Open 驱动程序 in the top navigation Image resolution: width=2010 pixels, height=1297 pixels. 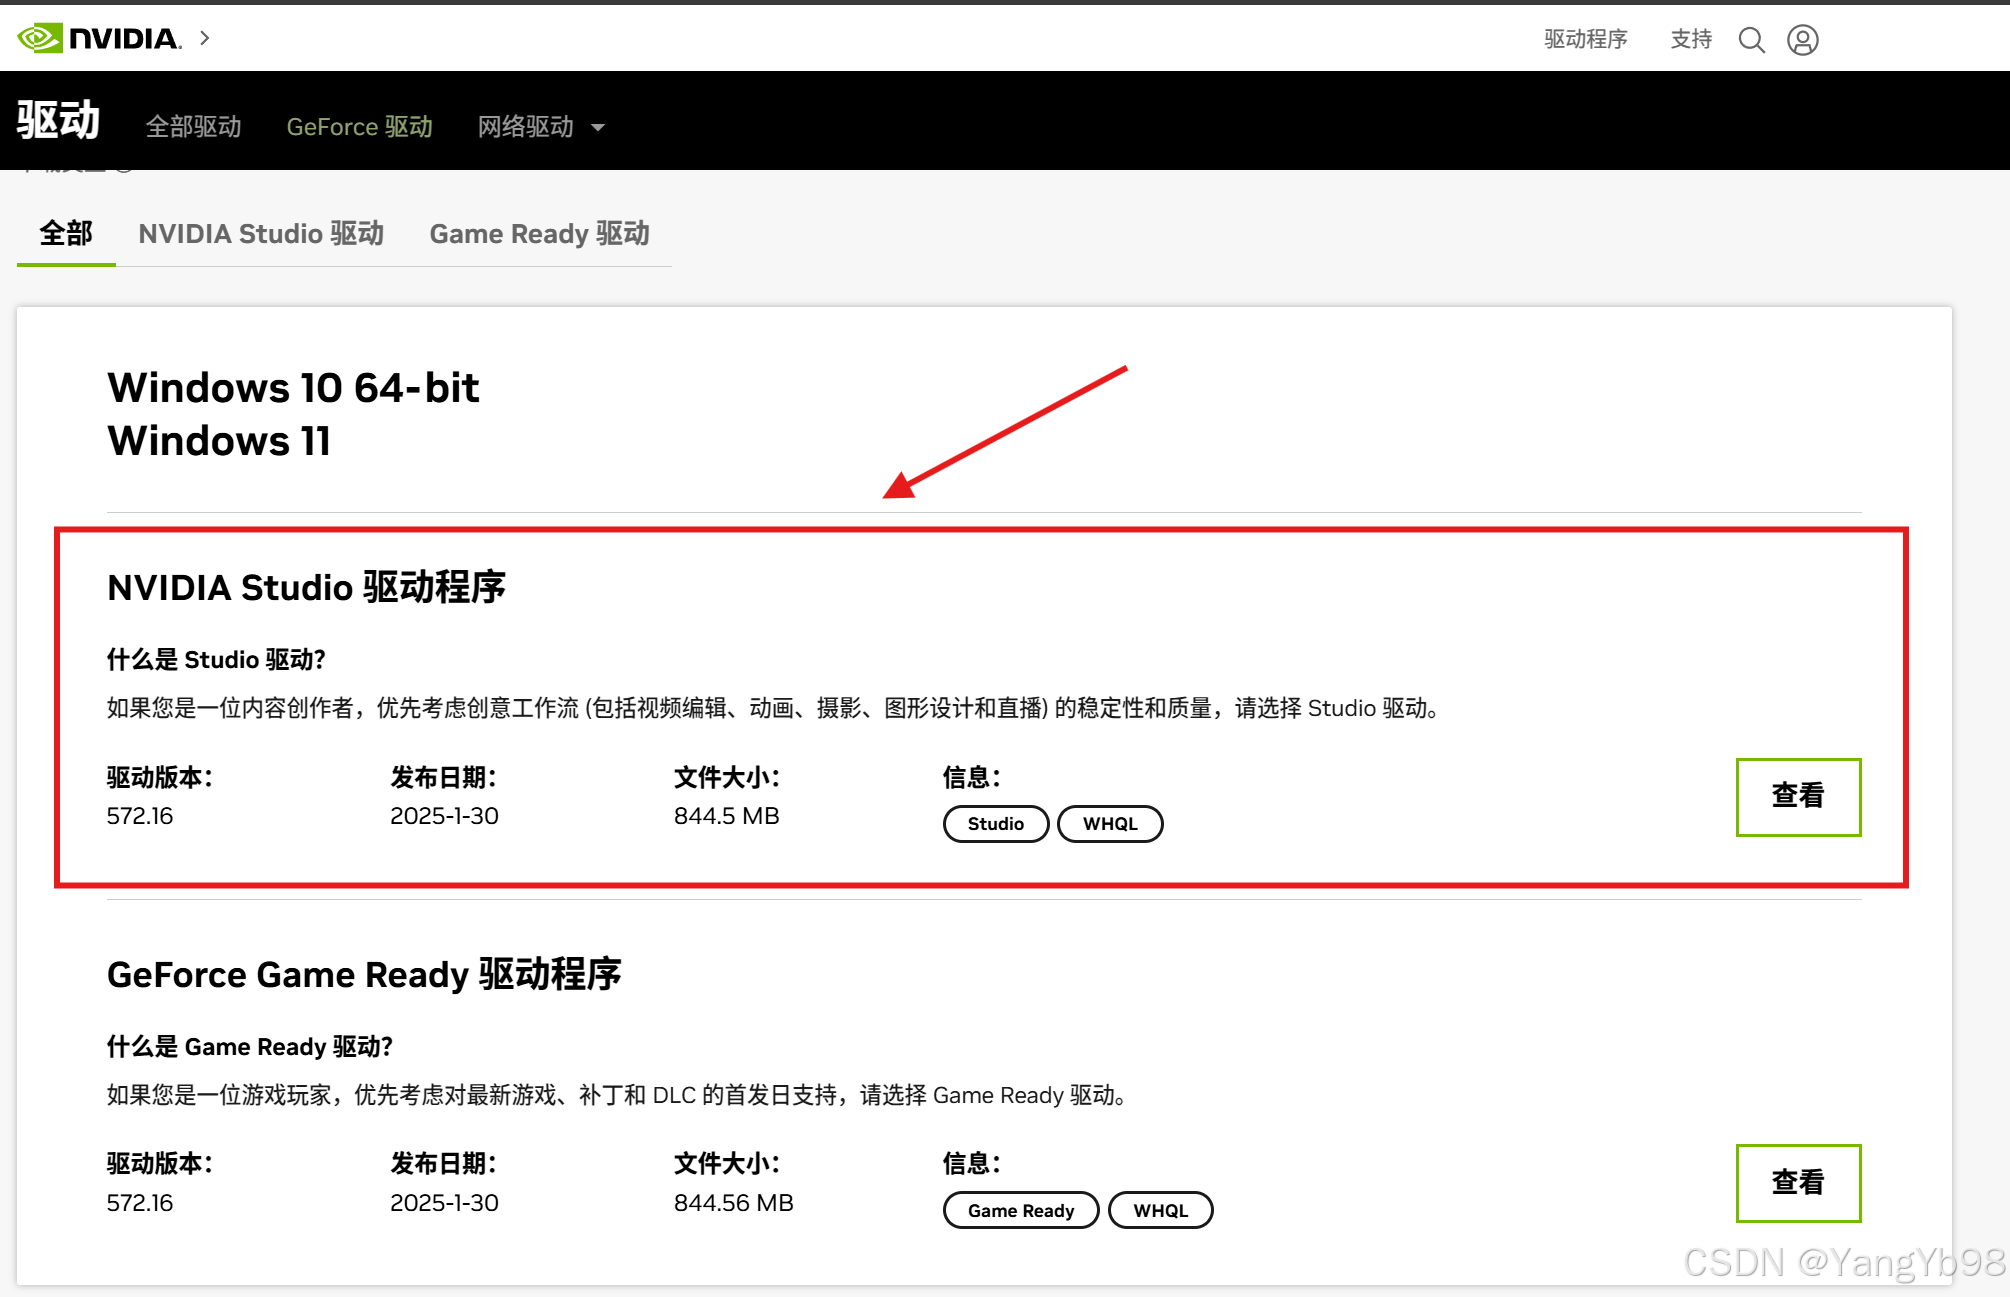tap(1585, 39)
